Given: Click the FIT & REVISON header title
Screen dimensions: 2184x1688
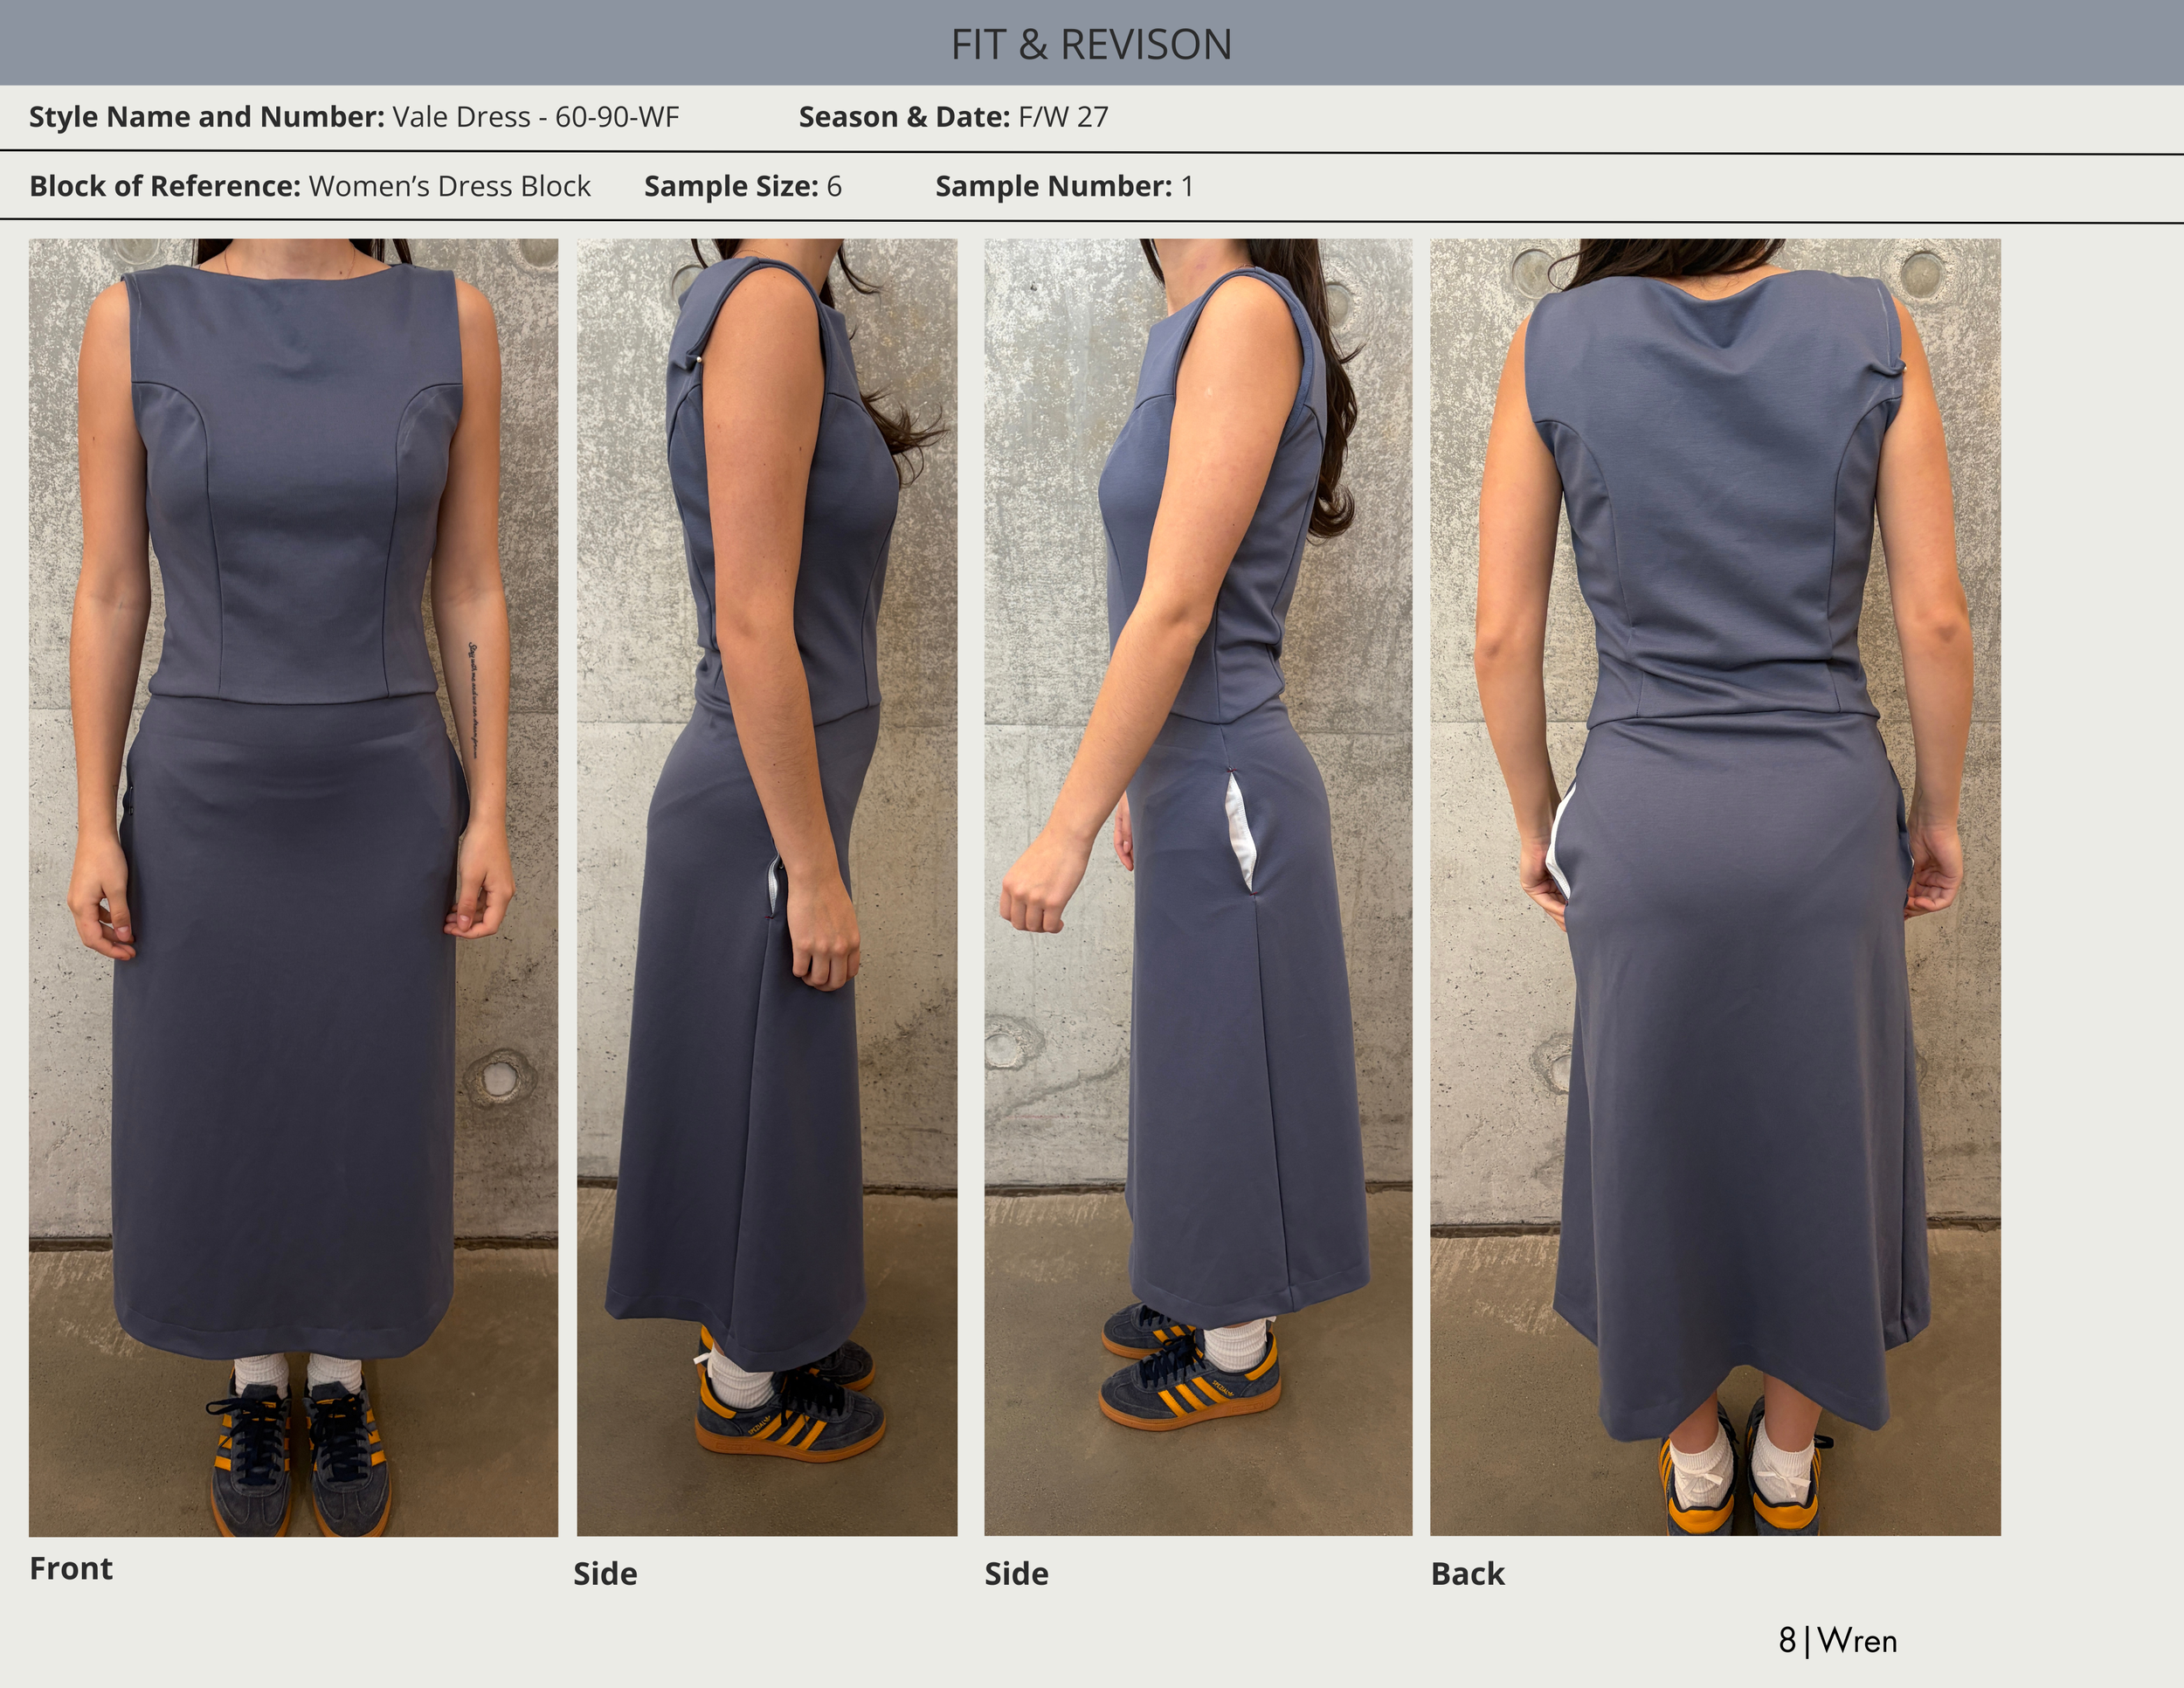Looking at the screenshot, I should [x=1091, y=45].
